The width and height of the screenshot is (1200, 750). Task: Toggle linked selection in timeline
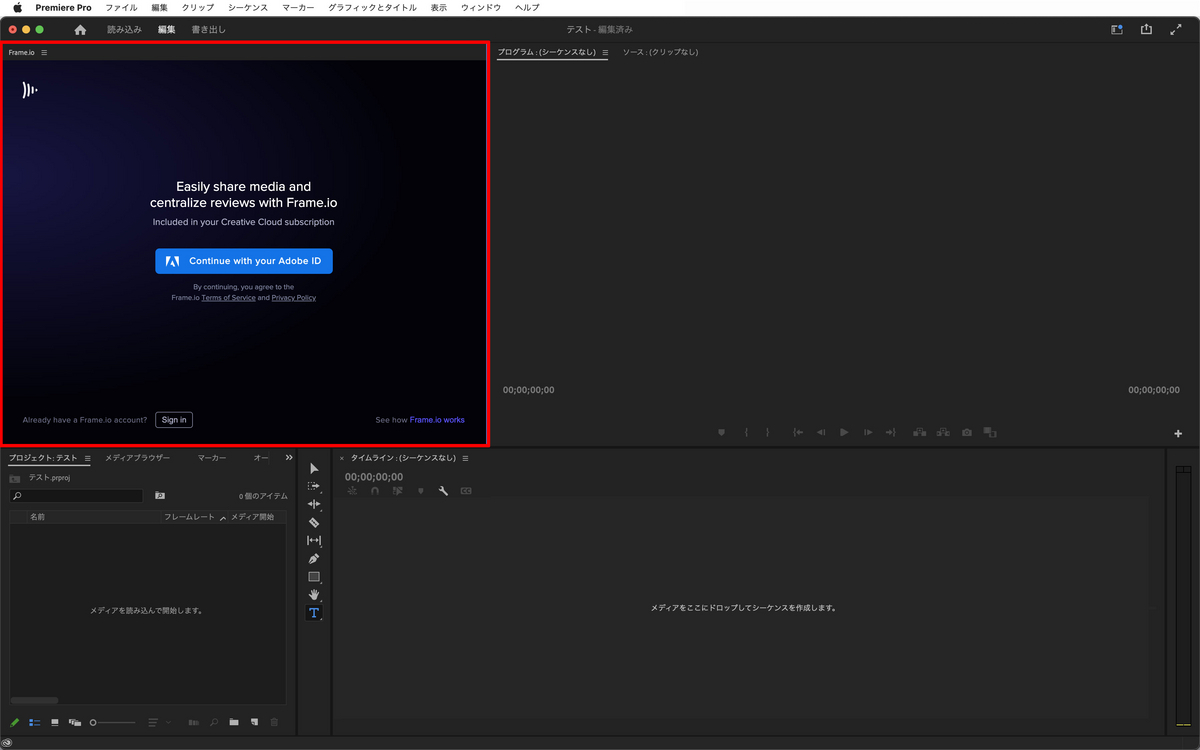coord(398,491)
